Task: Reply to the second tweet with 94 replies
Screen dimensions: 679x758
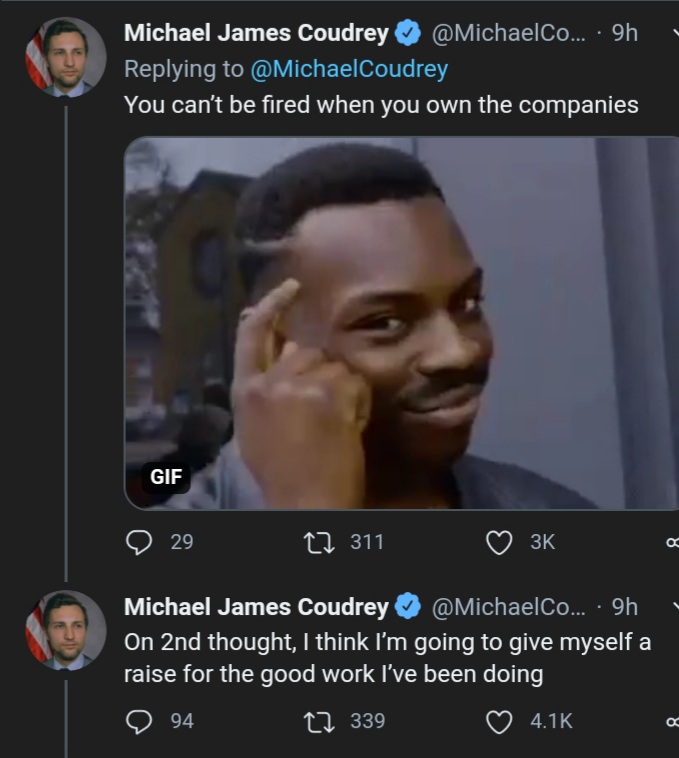Action: 139,721
